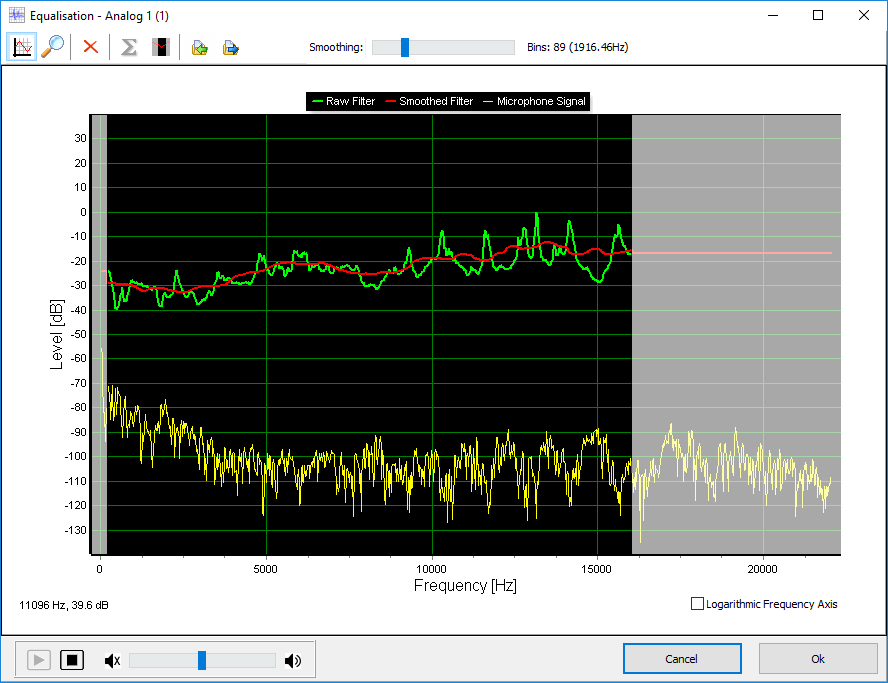Screen dimensions: 888x683
Task: Activate the magnifier zoom tool
Action: (53, 46)
